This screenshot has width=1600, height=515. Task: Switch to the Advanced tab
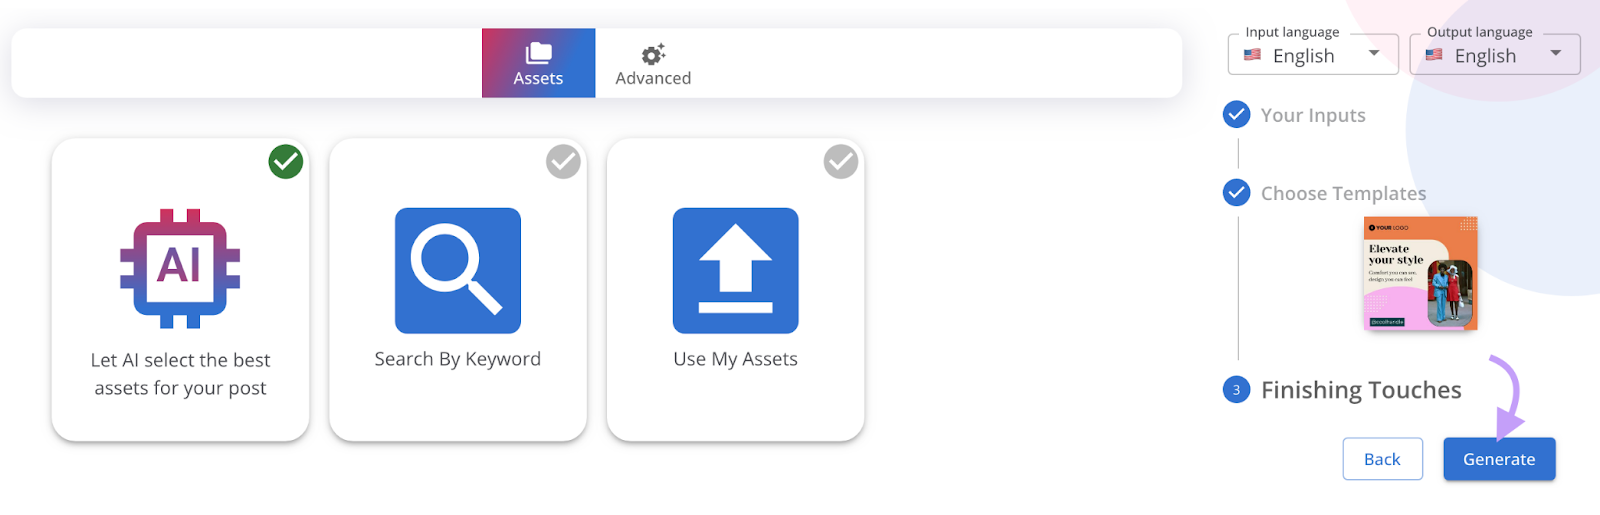point(653,63)
